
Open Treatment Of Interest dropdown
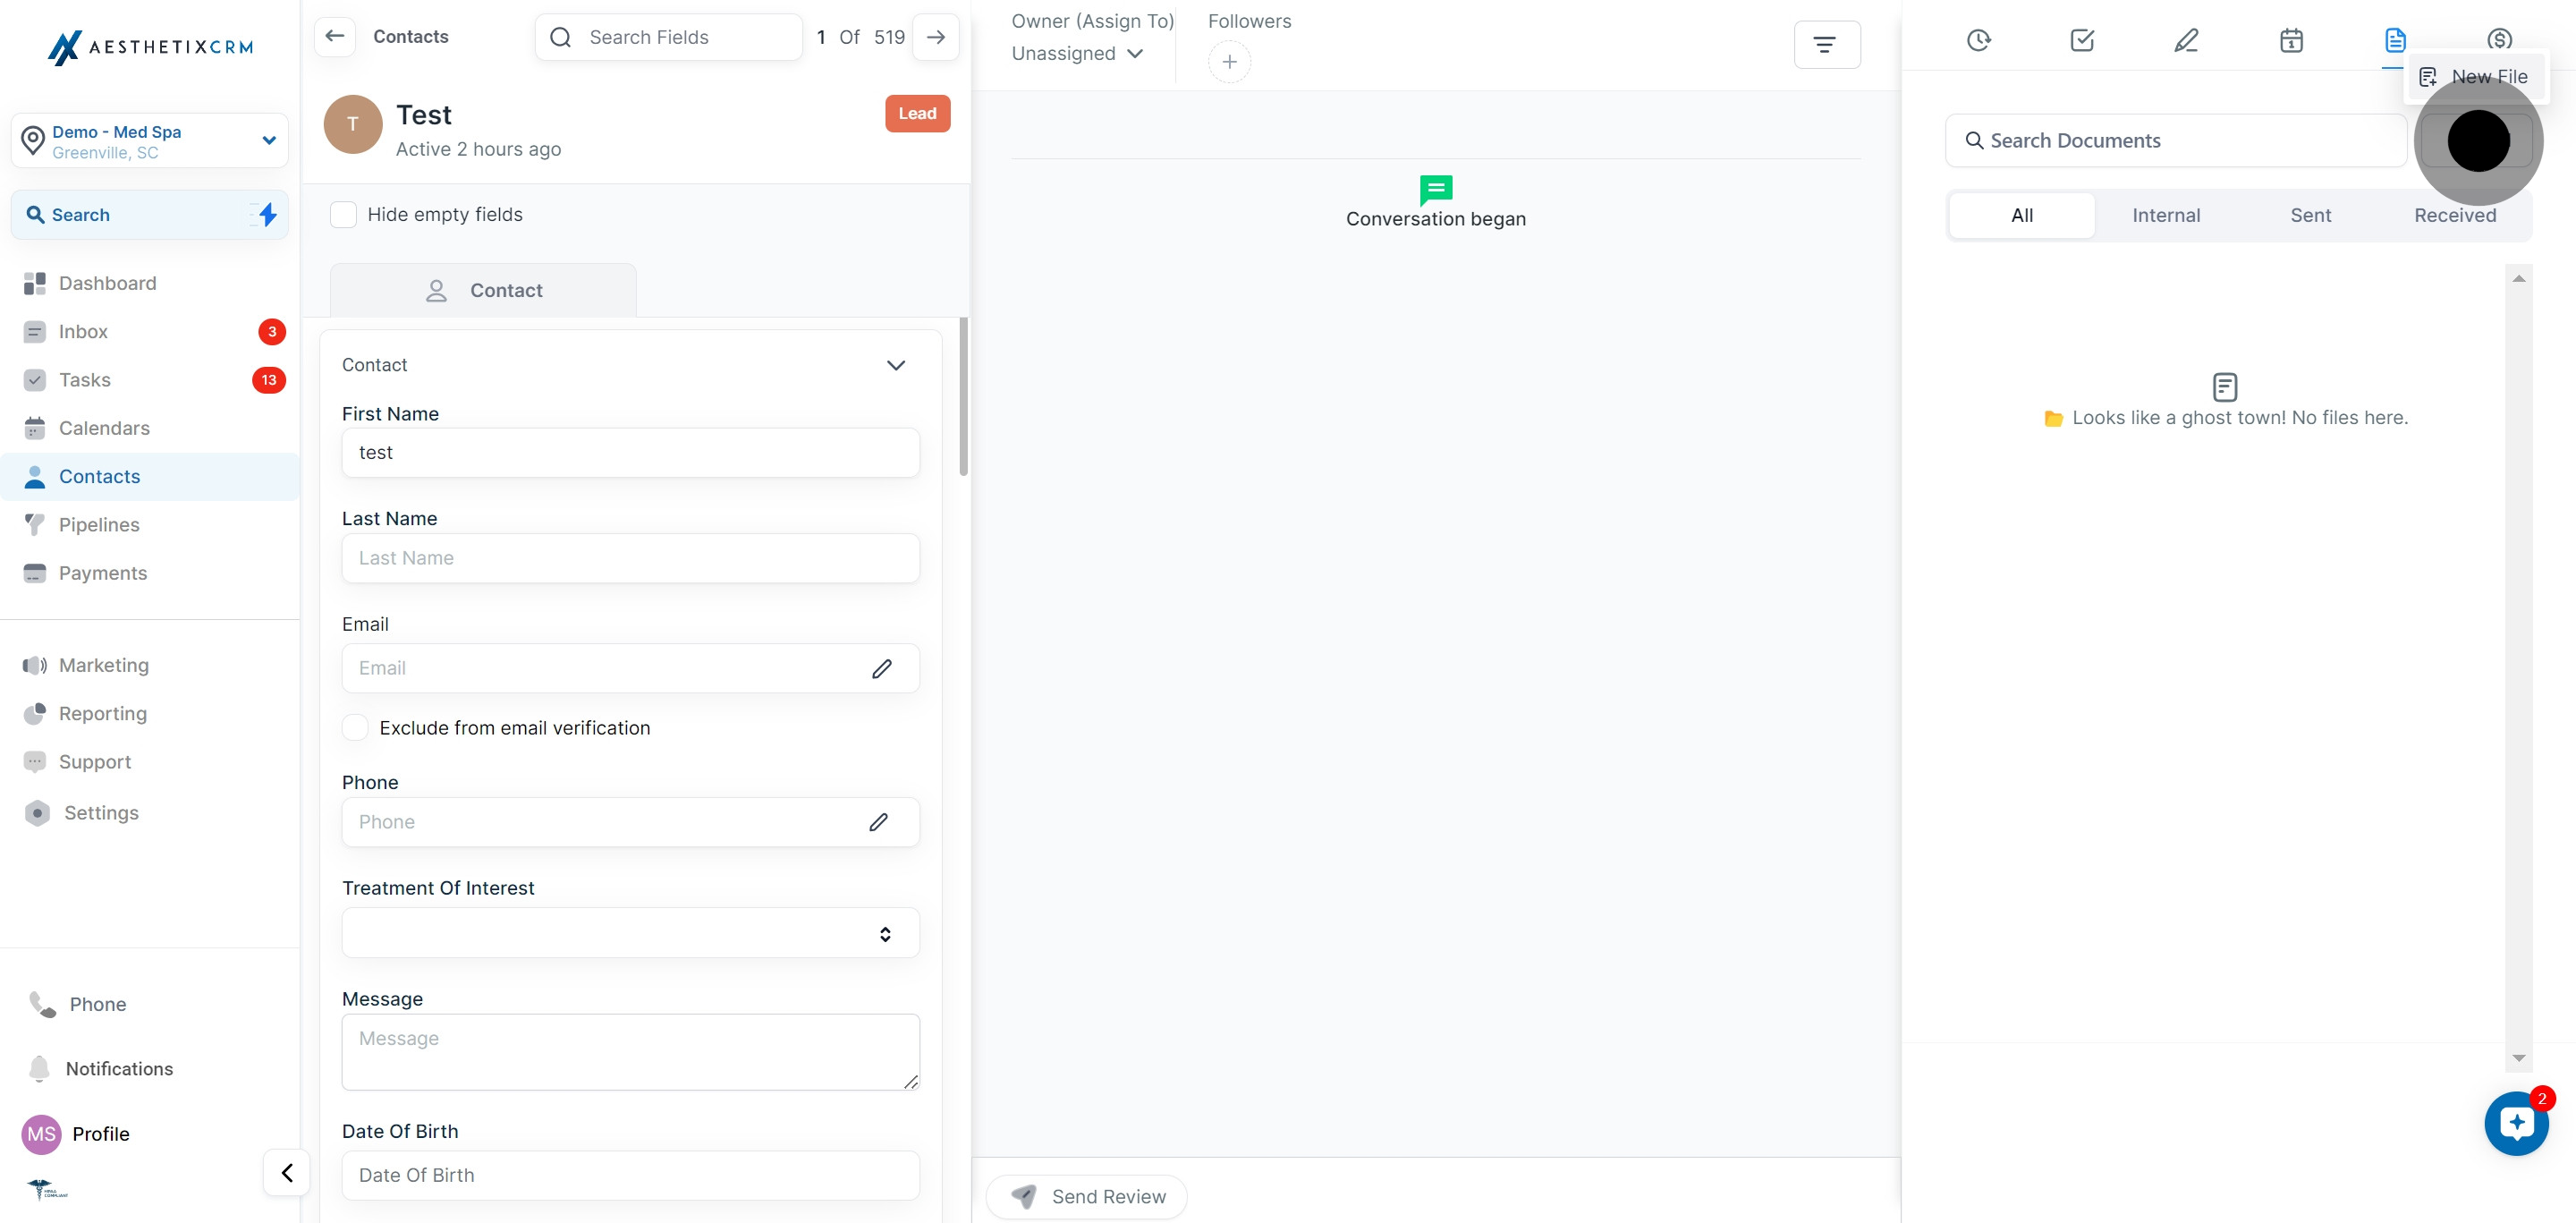pos(630,933)
